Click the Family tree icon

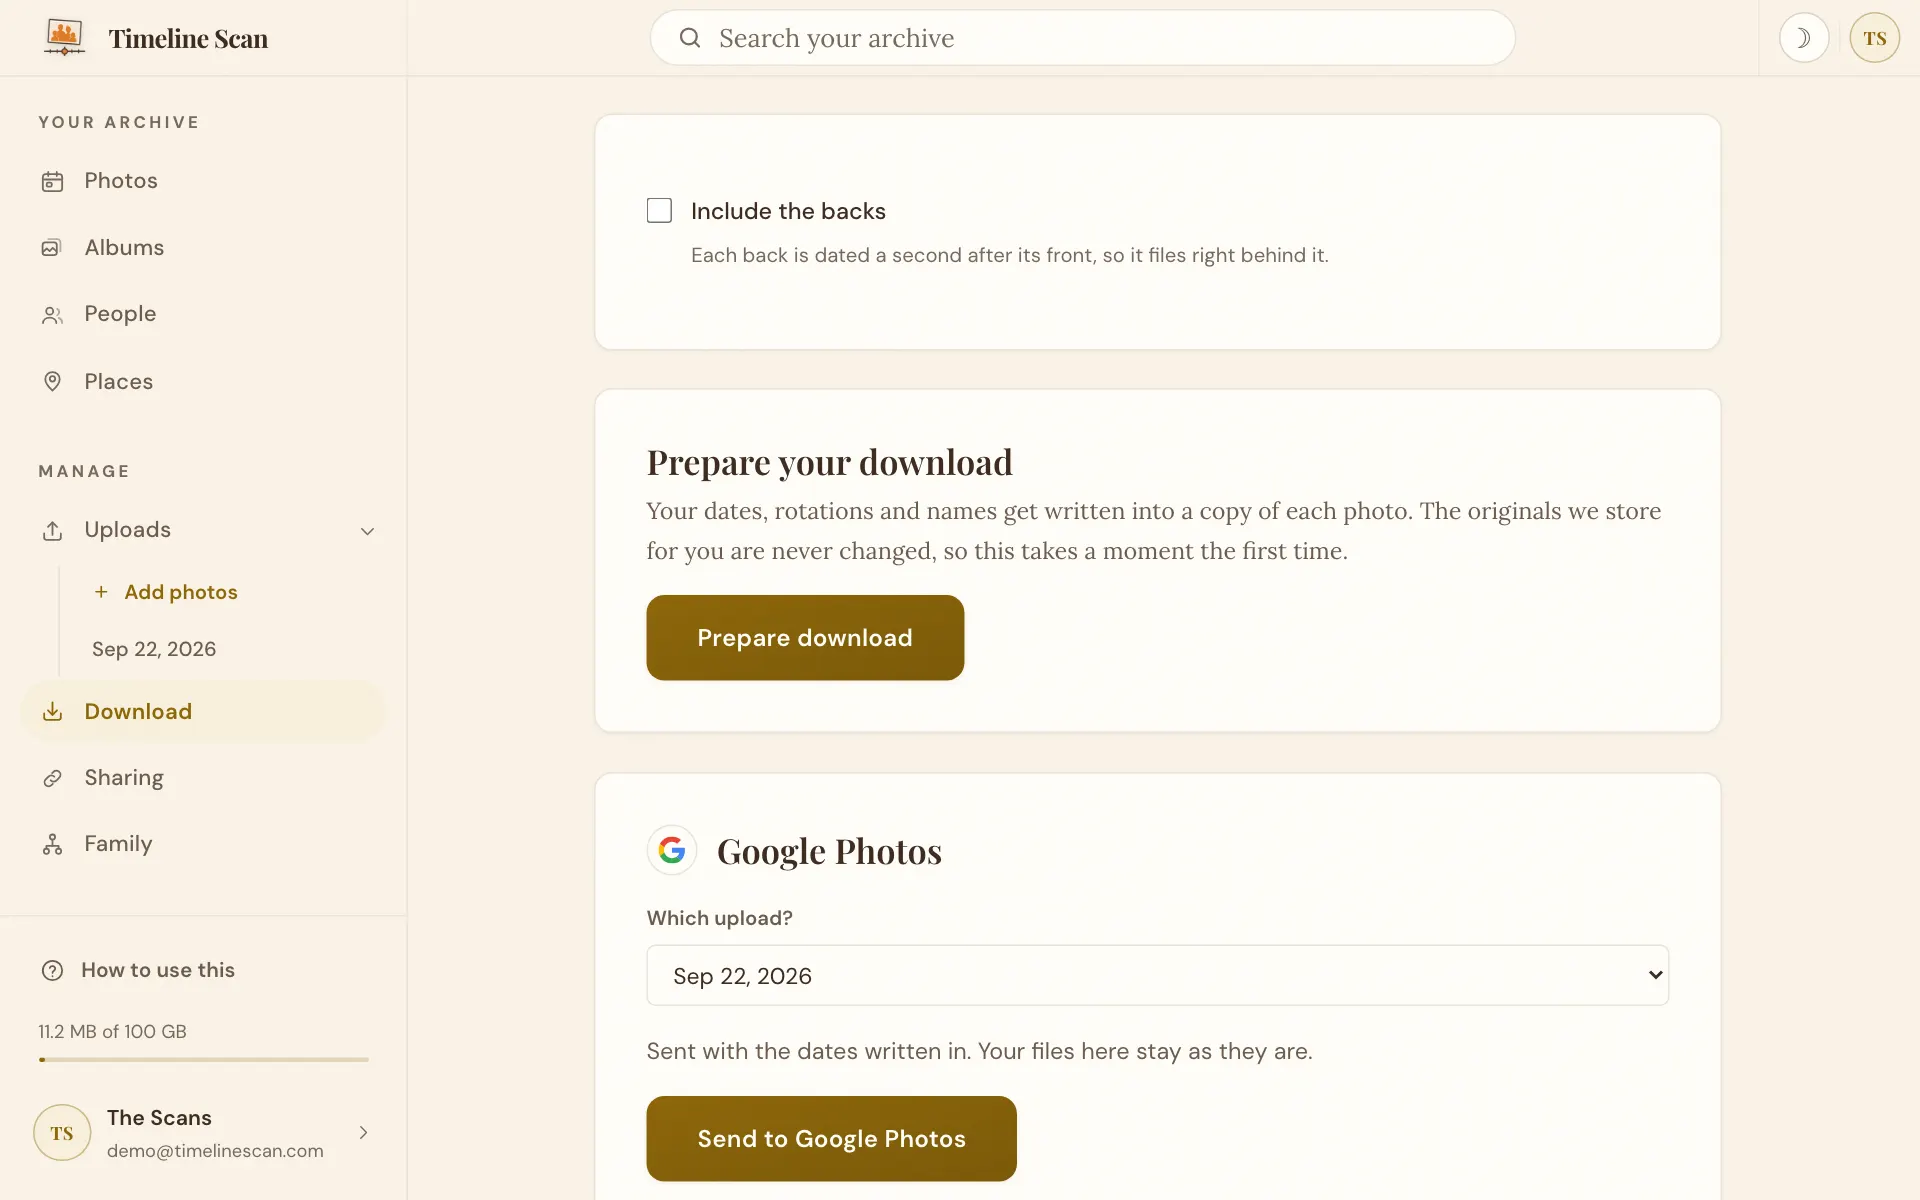[52, 845]
